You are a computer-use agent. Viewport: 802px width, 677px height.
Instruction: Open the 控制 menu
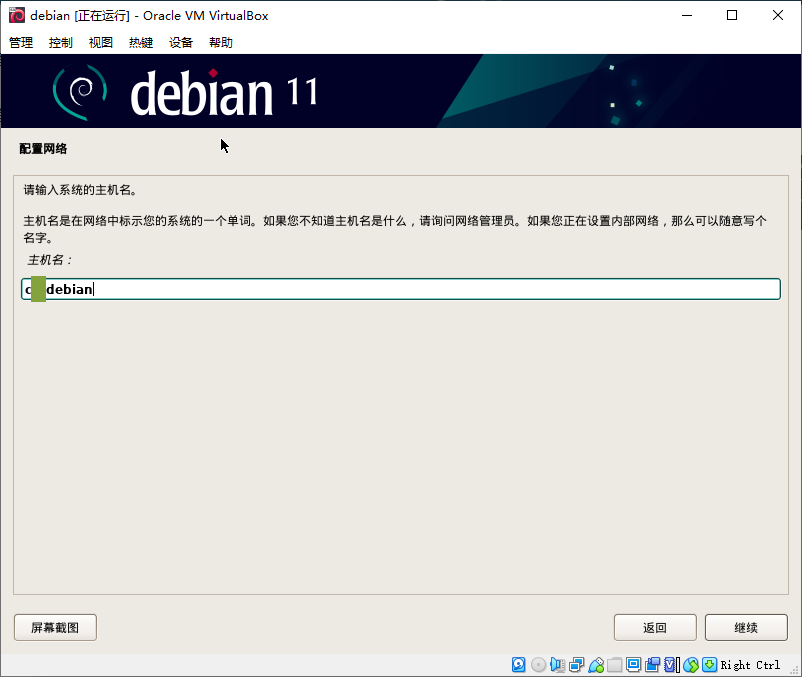click(x=61, y=42)
